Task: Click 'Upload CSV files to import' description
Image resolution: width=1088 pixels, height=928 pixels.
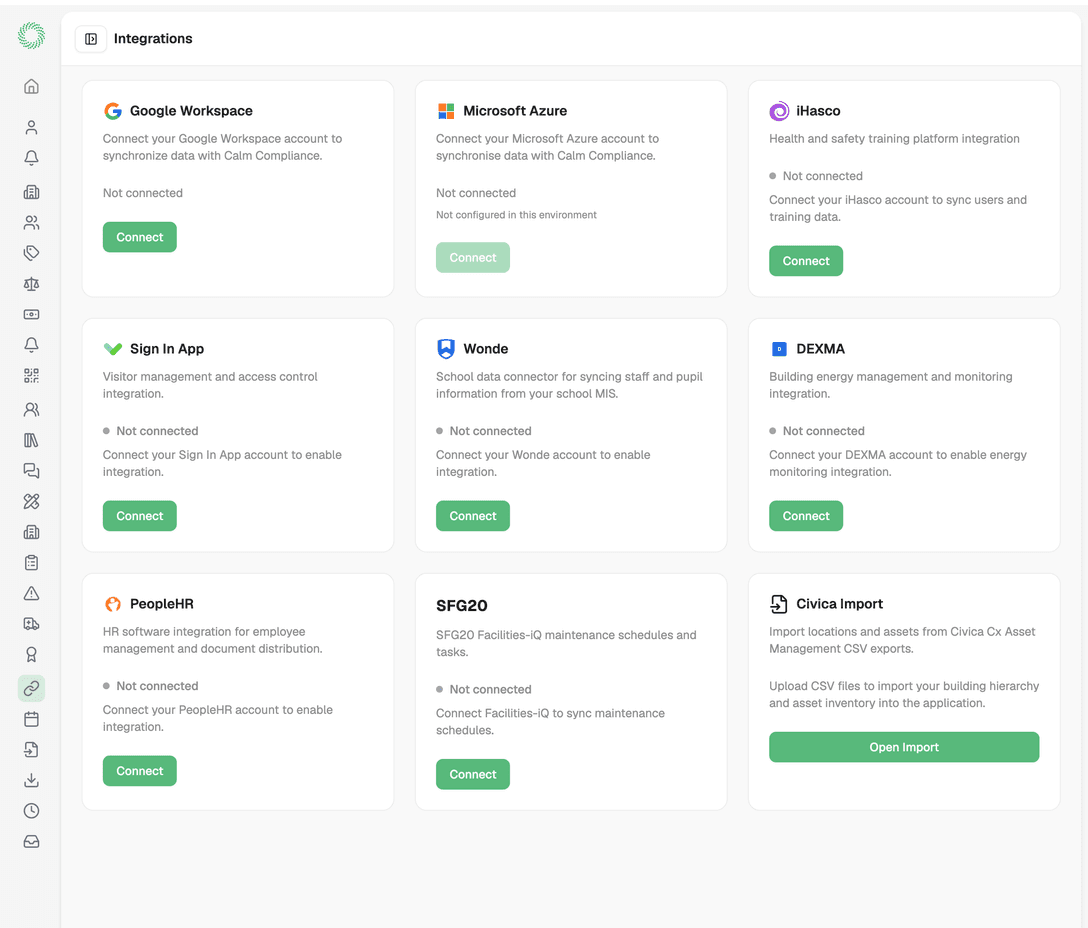Action: pyautogui.click(x=904, y=695)
